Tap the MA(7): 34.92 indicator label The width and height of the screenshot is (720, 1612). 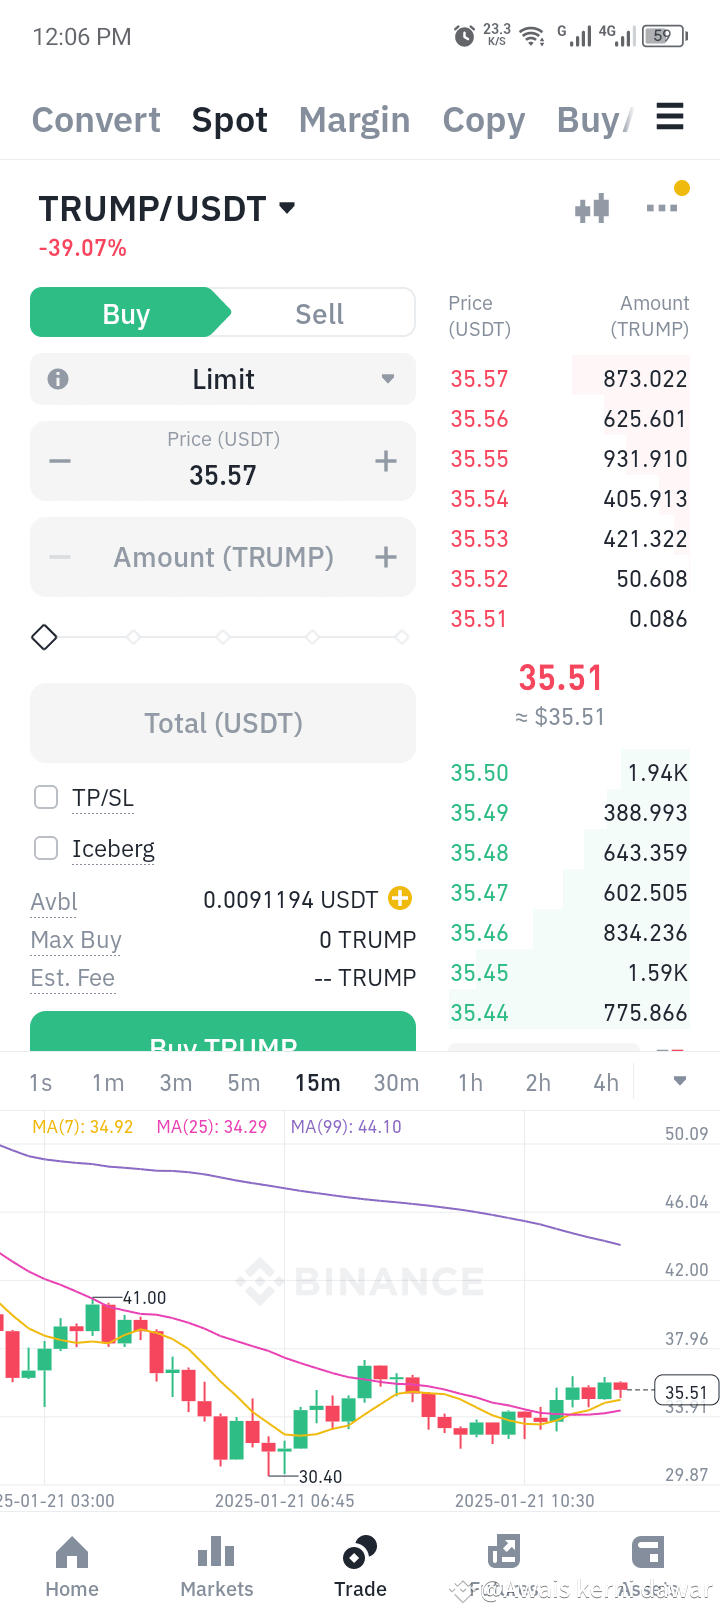(83, 1127)
